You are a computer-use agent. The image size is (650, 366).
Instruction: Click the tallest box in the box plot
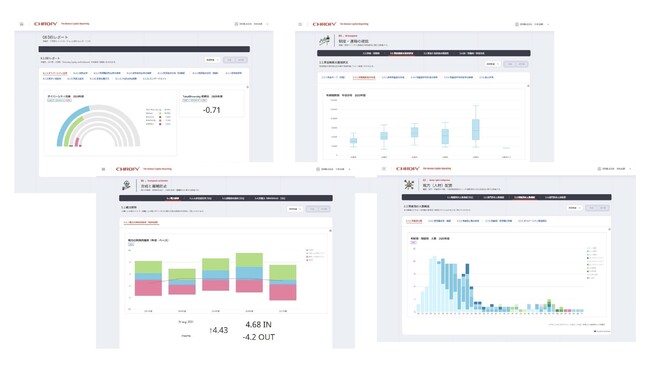tap(476, 129)
